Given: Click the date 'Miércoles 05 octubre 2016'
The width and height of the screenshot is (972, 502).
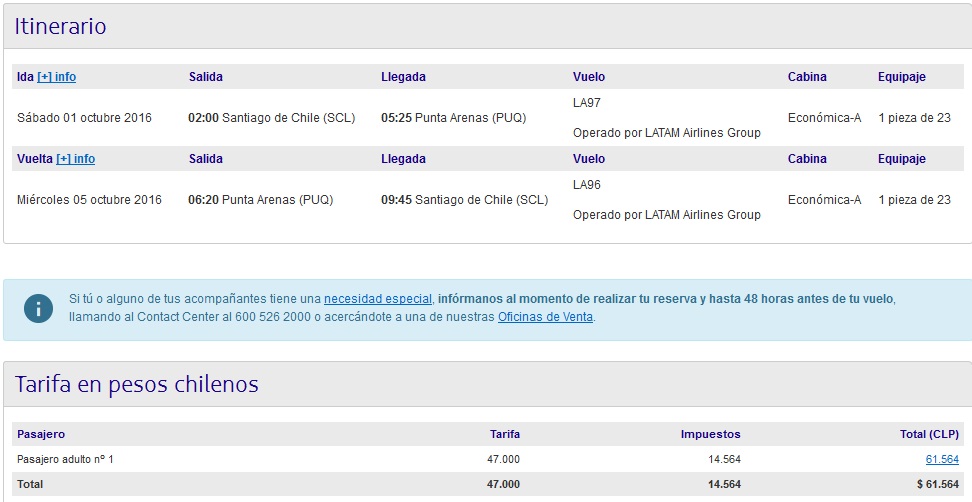Looking at the screenshot, I should pyautogui.click(x=89, y=200).
